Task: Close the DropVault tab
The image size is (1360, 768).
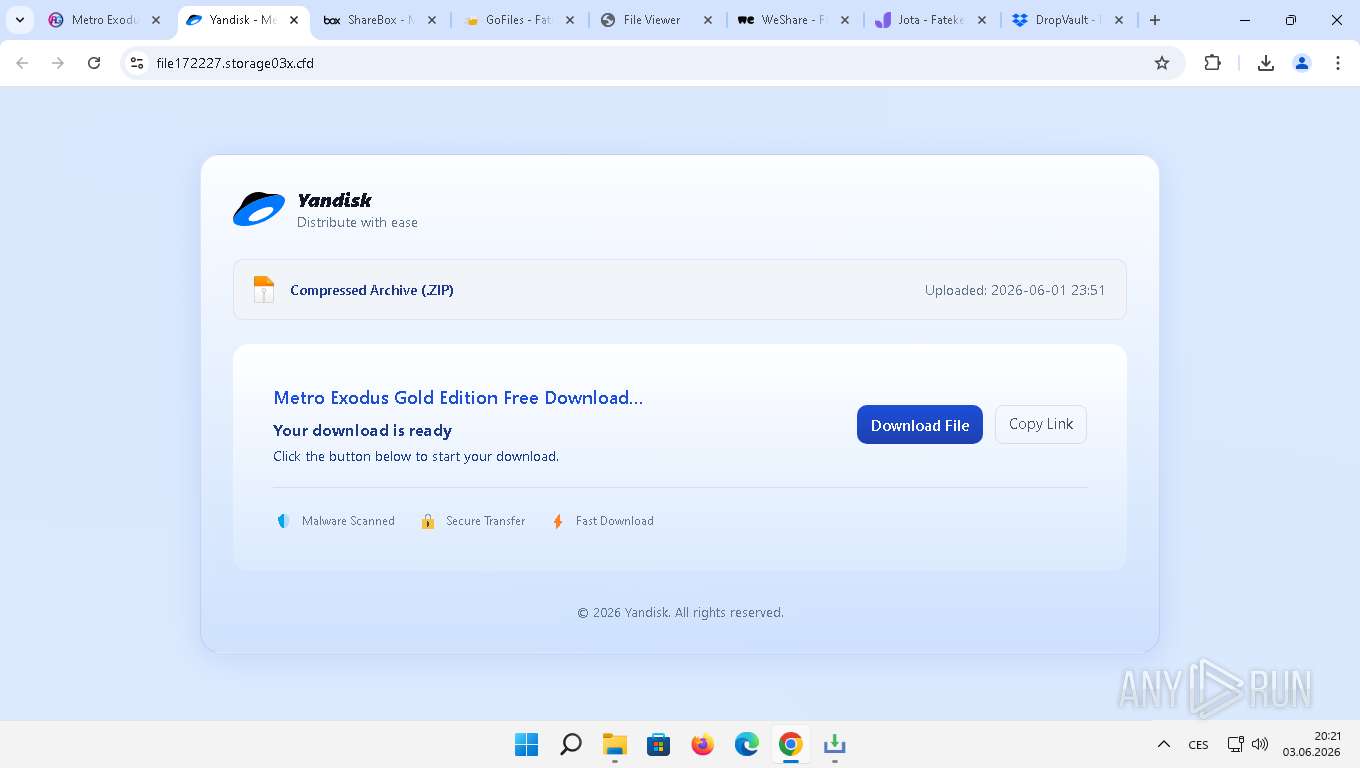Action: tap(1119, 20)
